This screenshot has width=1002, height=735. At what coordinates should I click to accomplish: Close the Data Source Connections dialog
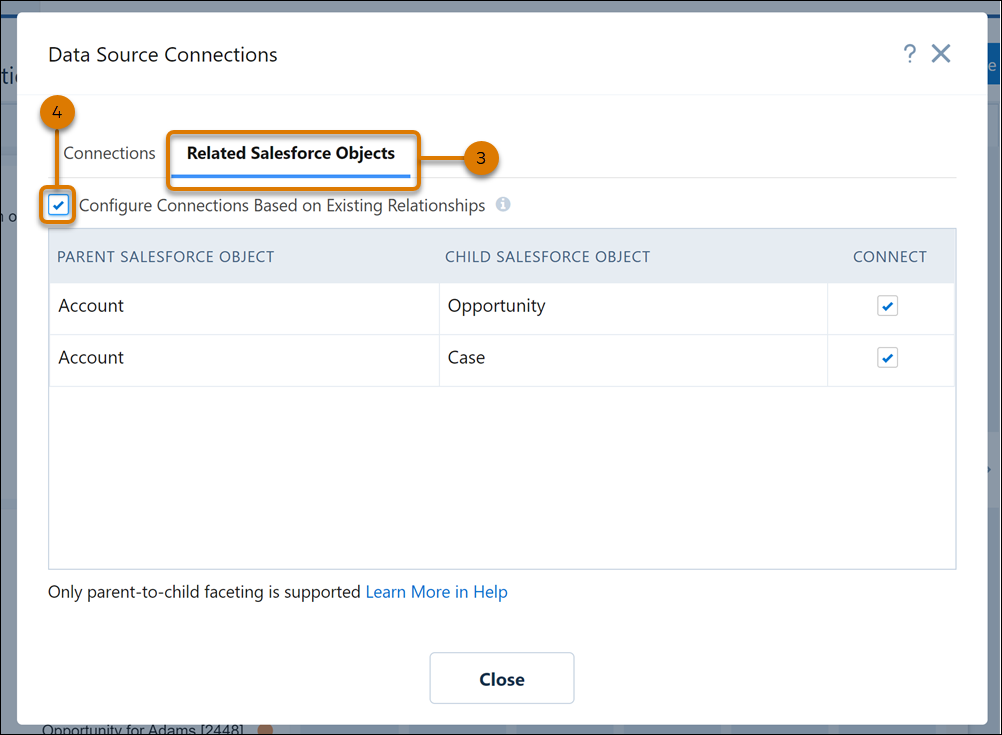[x=941, y=54]
